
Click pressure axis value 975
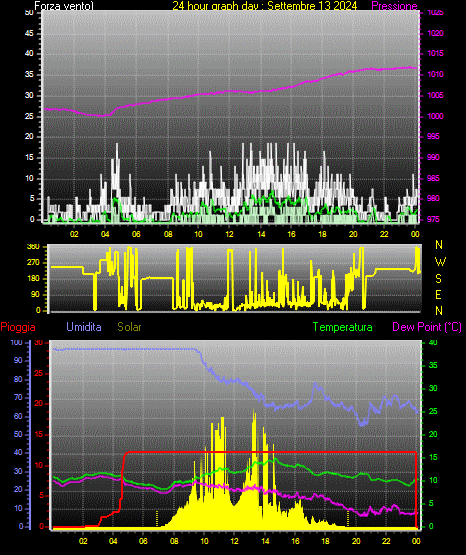tap(433, 219)
